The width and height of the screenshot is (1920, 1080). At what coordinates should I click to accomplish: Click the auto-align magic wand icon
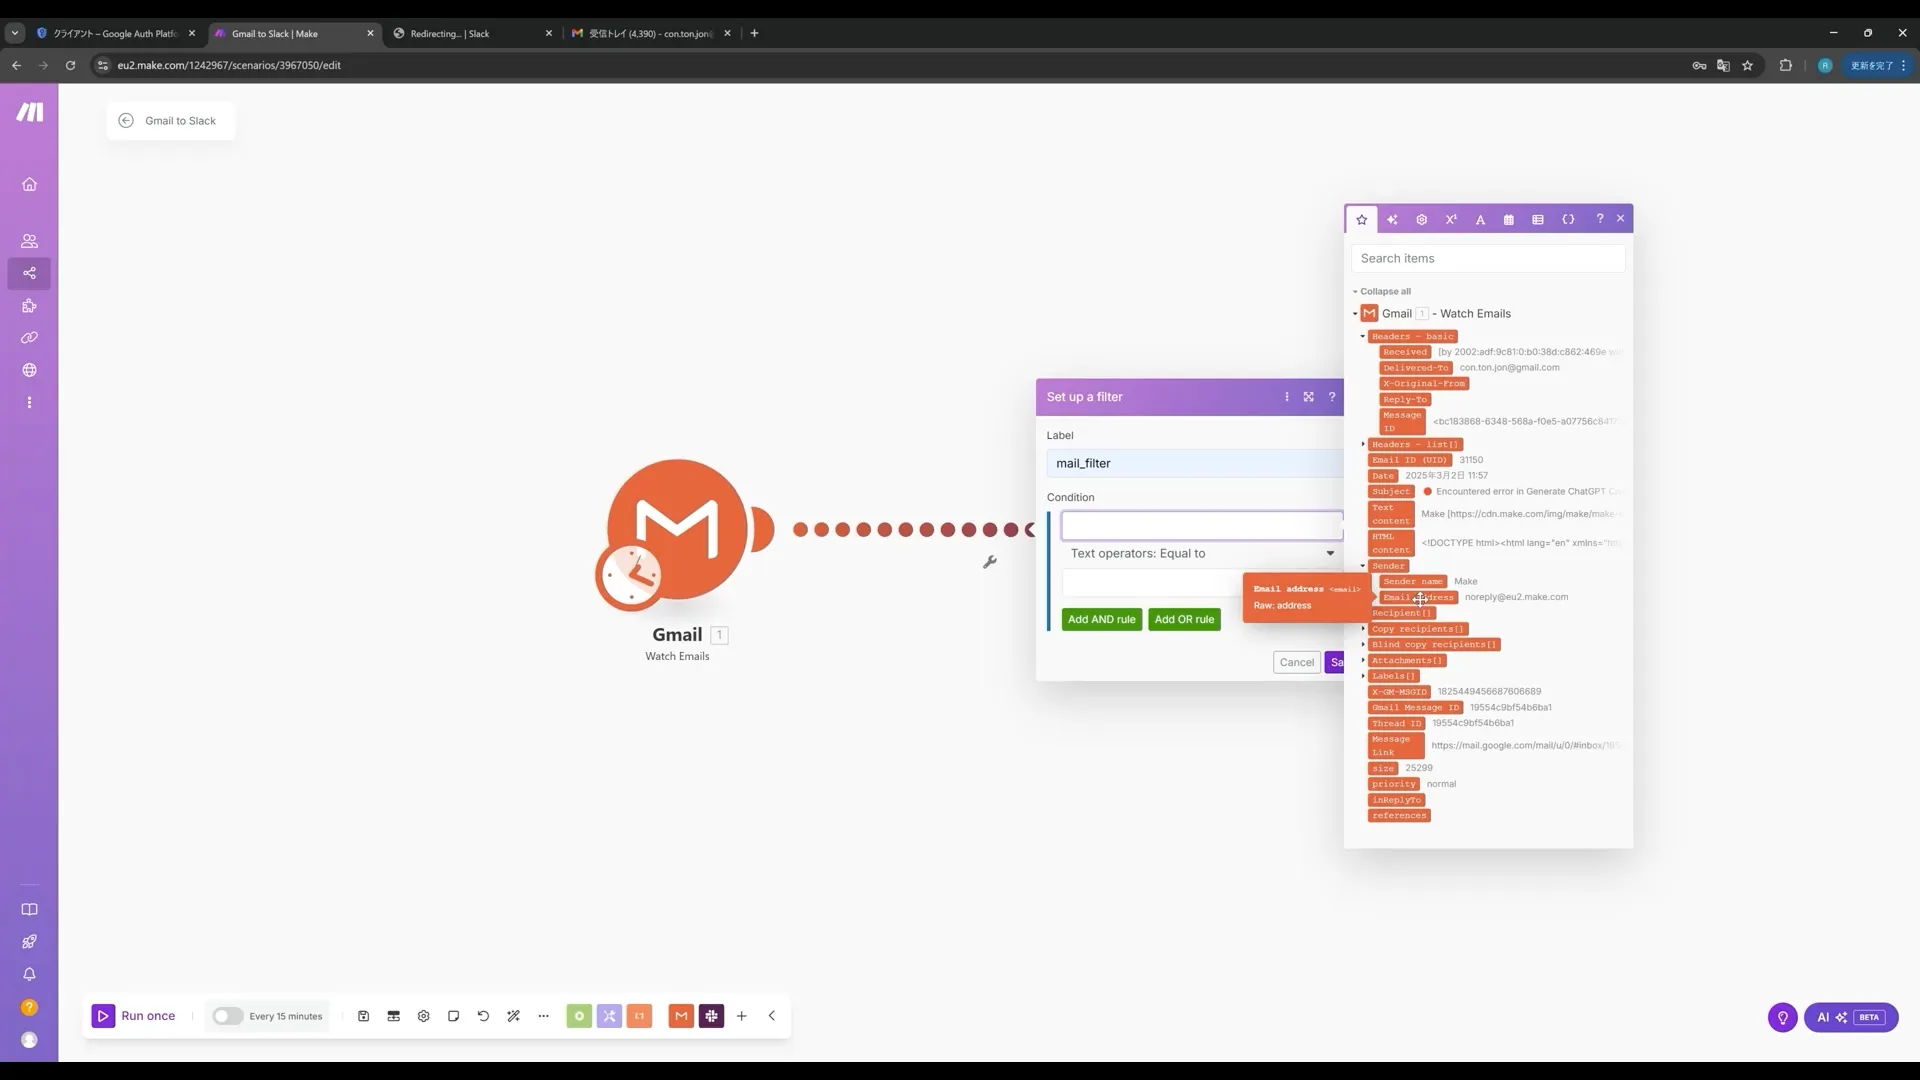(x=513, y=1016)
